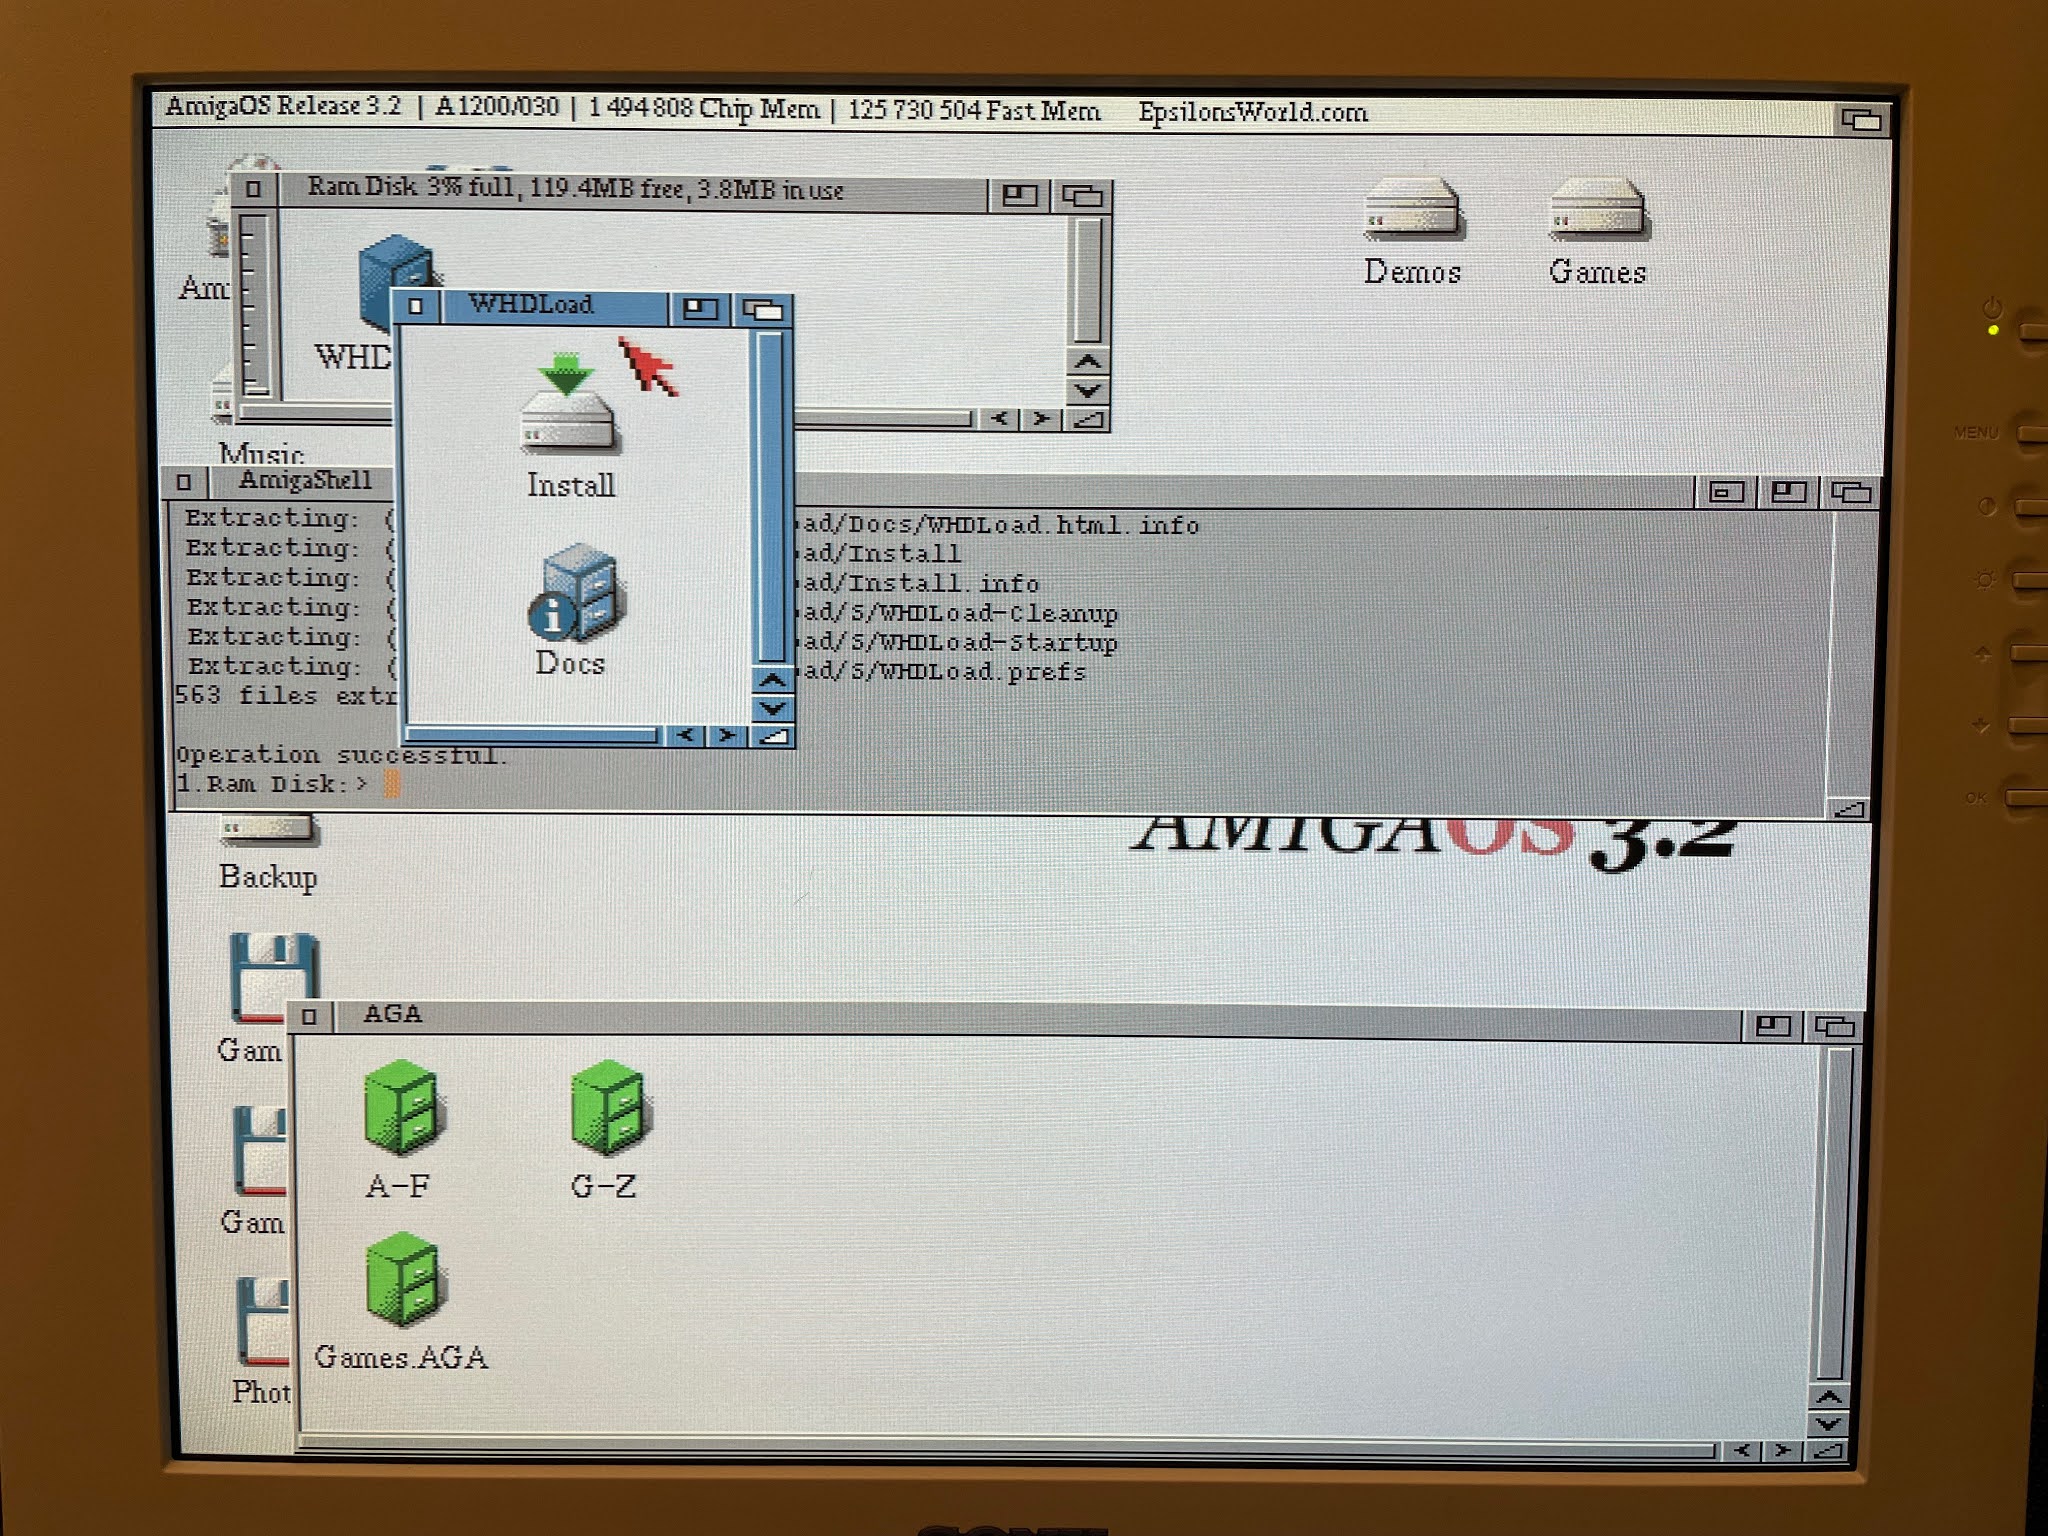Image resolution: width=2048 pixels, height=1536 pixels.
Task: Click scroll right arrow in Ram Disk window
Action: (x=1042, y=419)
